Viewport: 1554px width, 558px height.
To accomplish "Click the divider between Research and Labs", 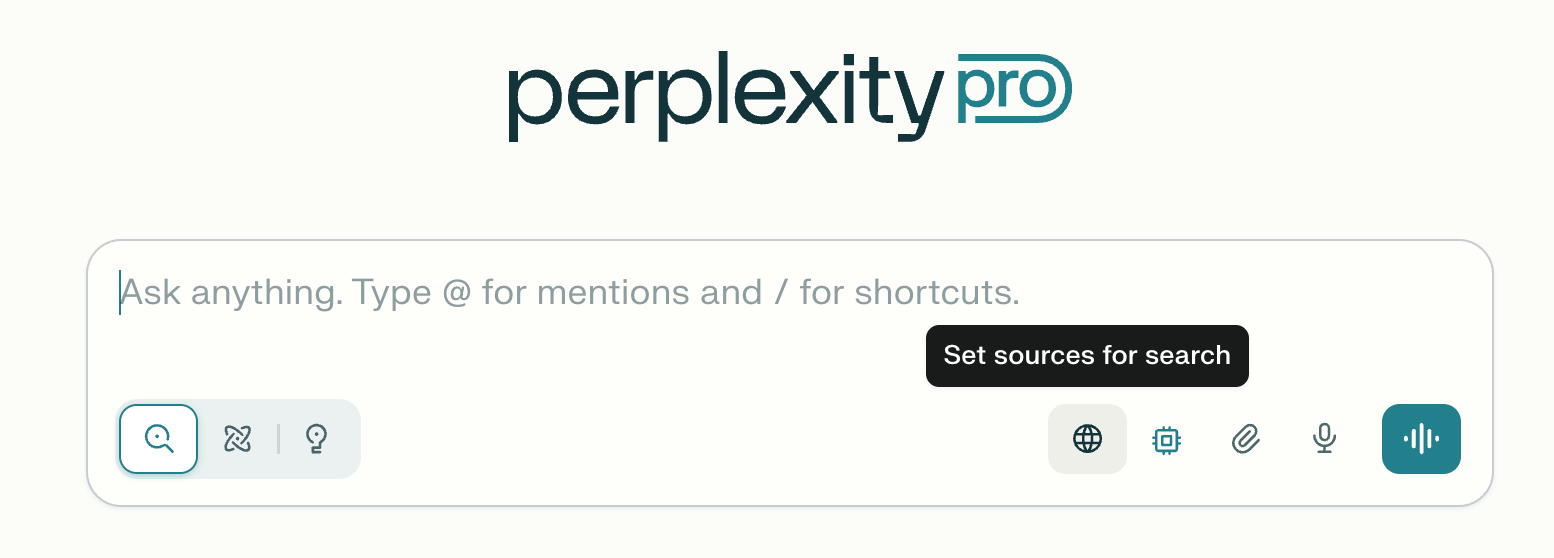I will tap(278, 438).
